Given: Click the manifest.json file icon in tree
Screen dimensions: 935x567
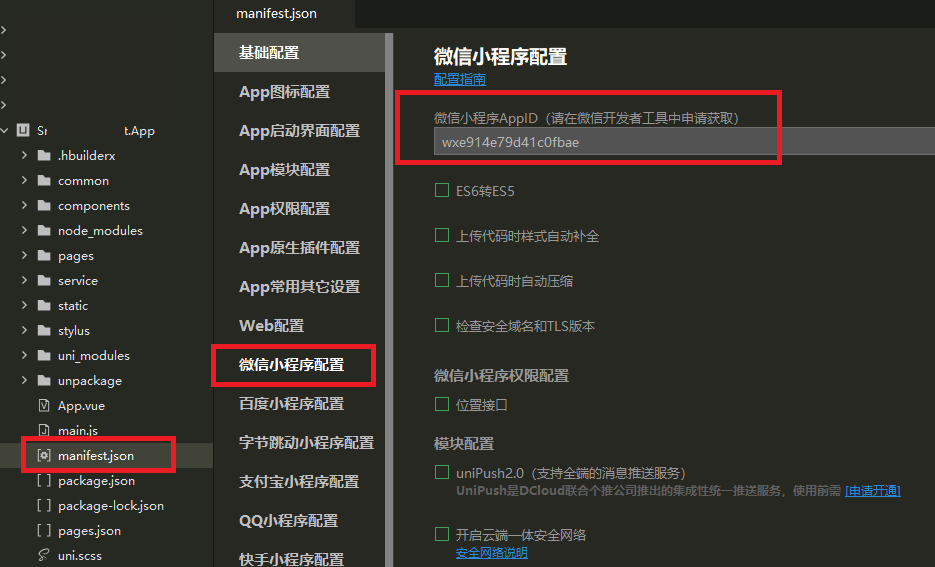Looking at the screenshot, I should 43,455.
